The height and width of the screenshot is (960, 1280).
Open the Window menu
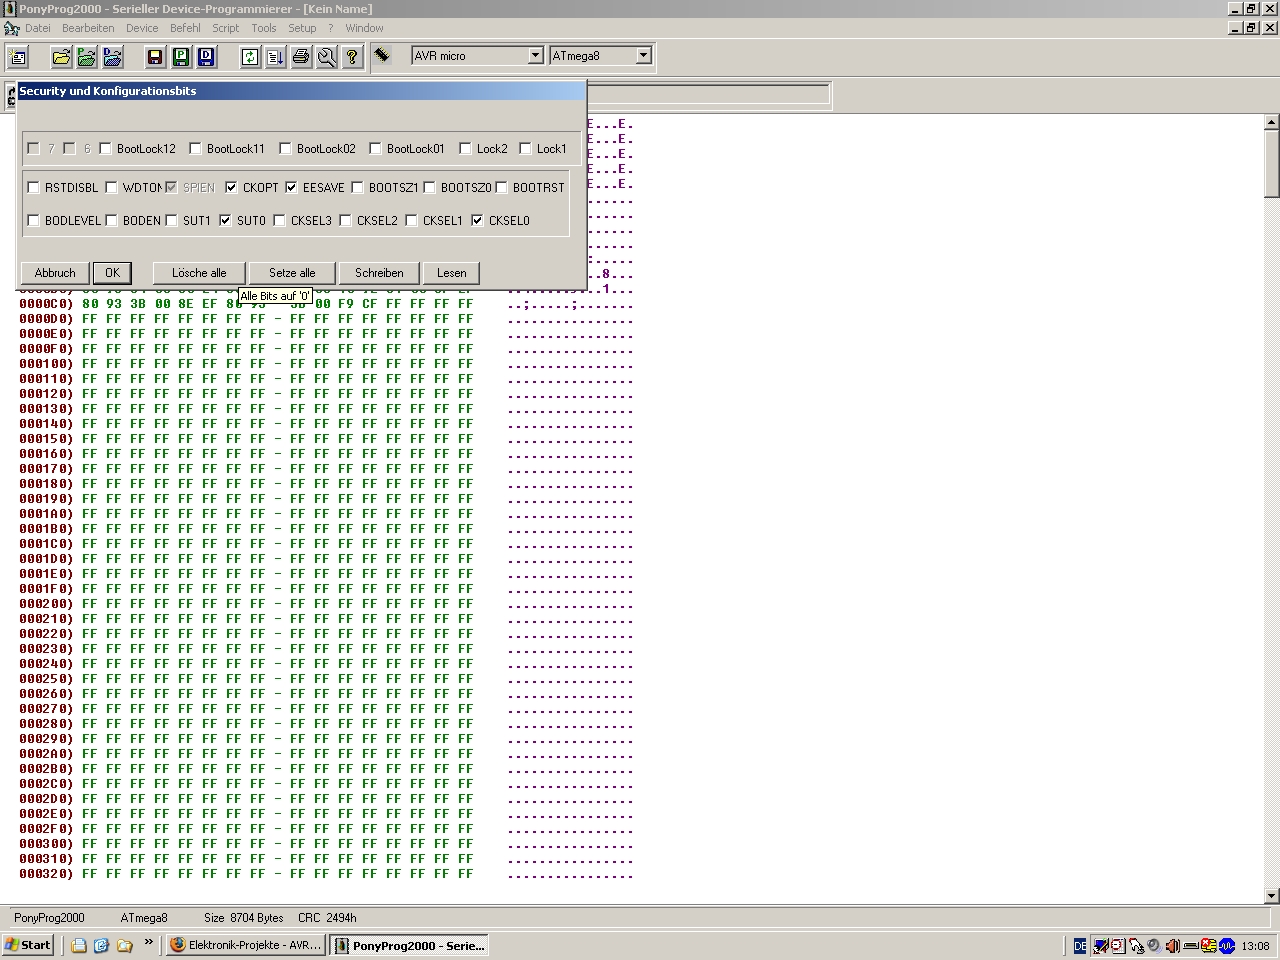364,28
